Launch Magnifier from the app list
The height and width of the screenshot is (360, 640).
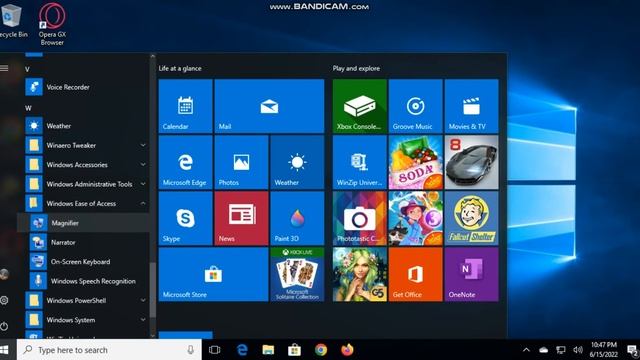click(x=83, y=223)
